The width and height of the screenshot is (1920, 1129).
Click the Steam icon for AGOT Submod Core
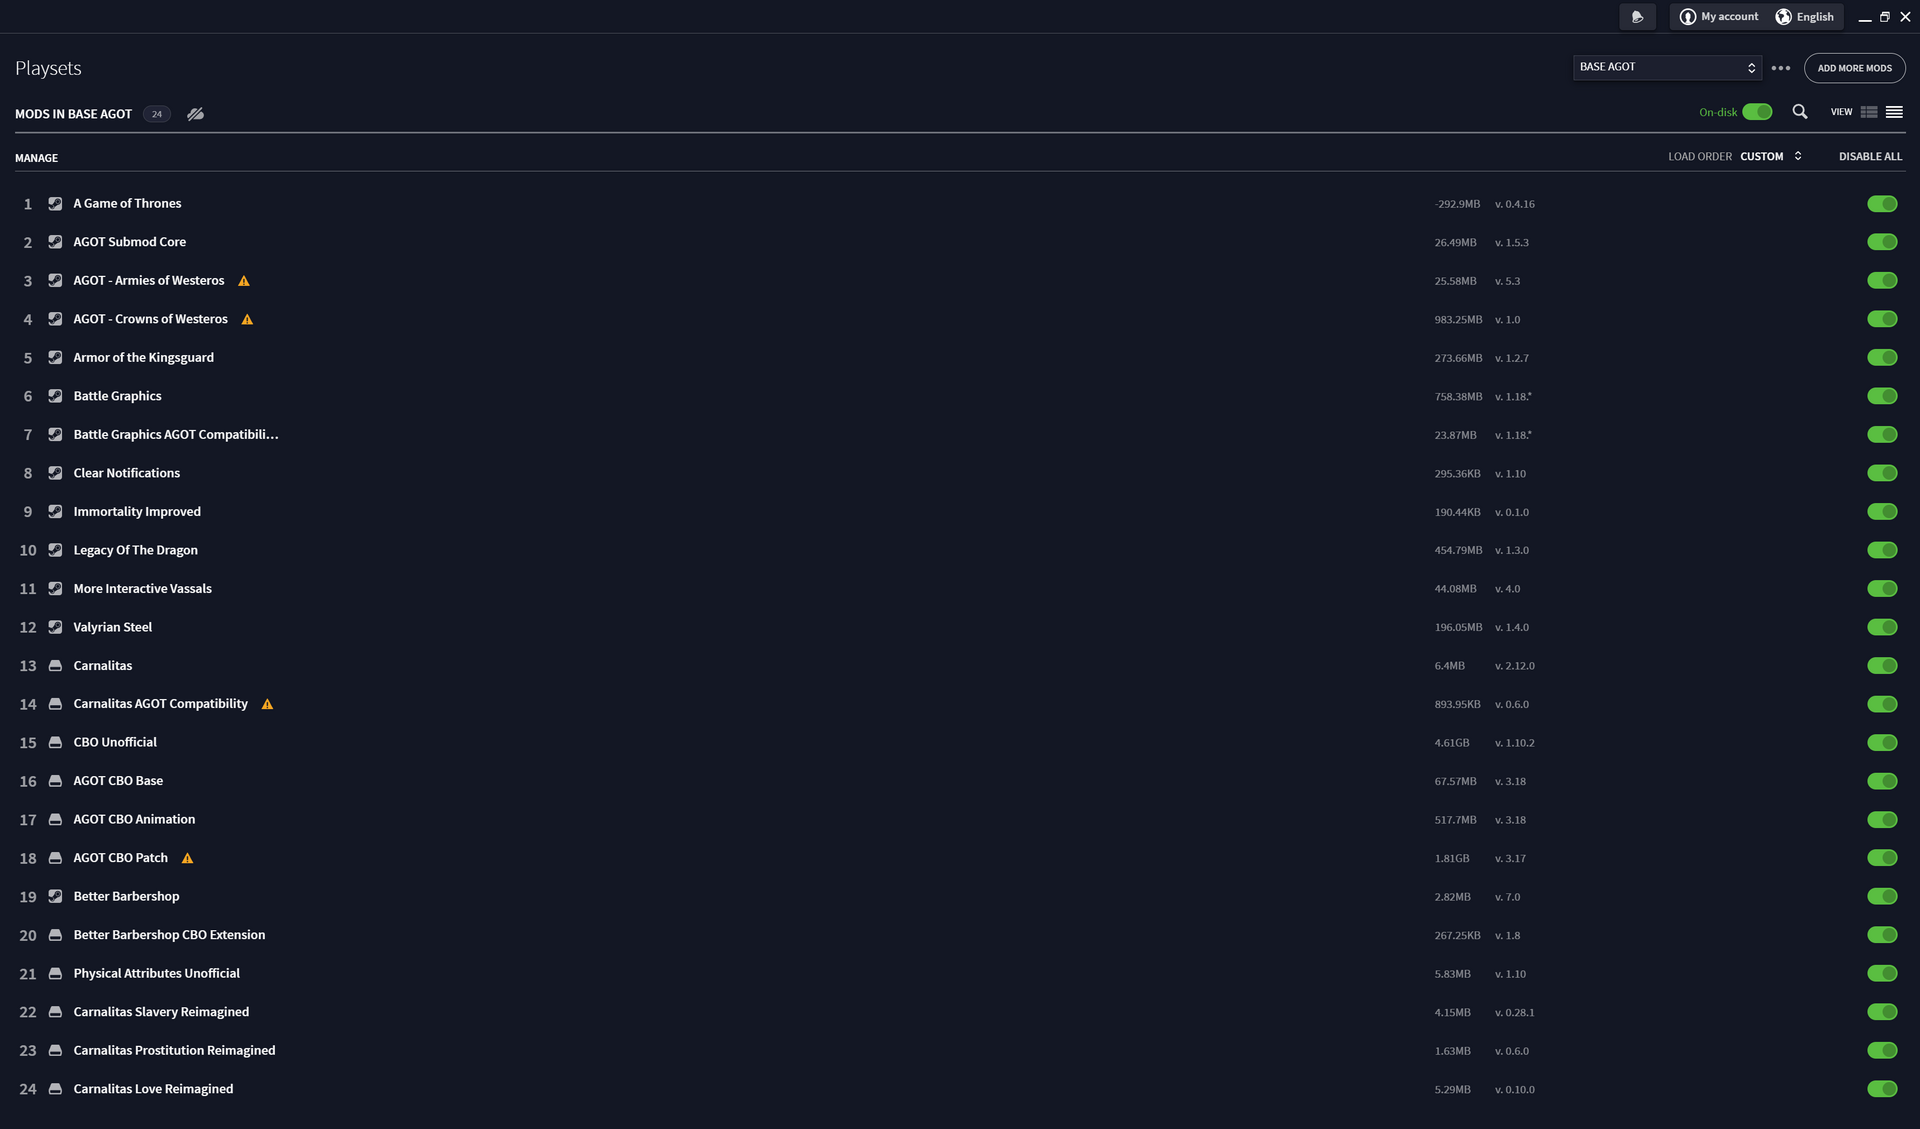[55, 242]
